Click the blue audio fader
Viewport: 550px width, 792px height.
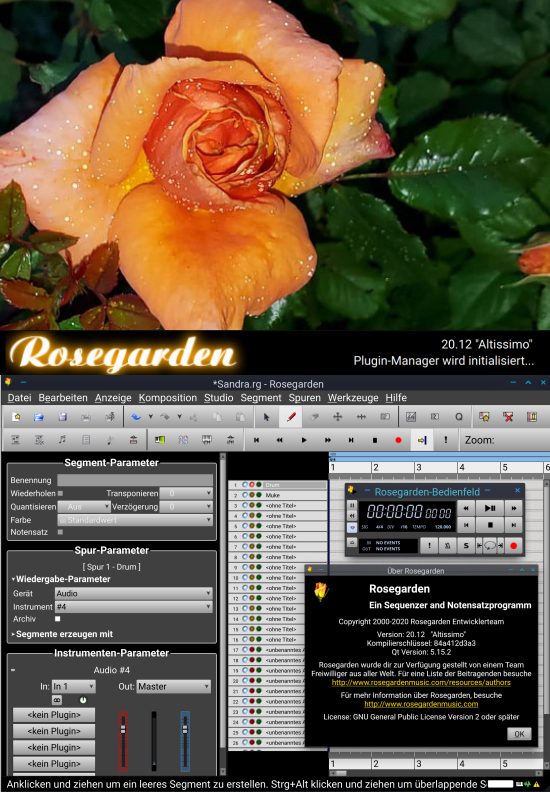(185, 741)
